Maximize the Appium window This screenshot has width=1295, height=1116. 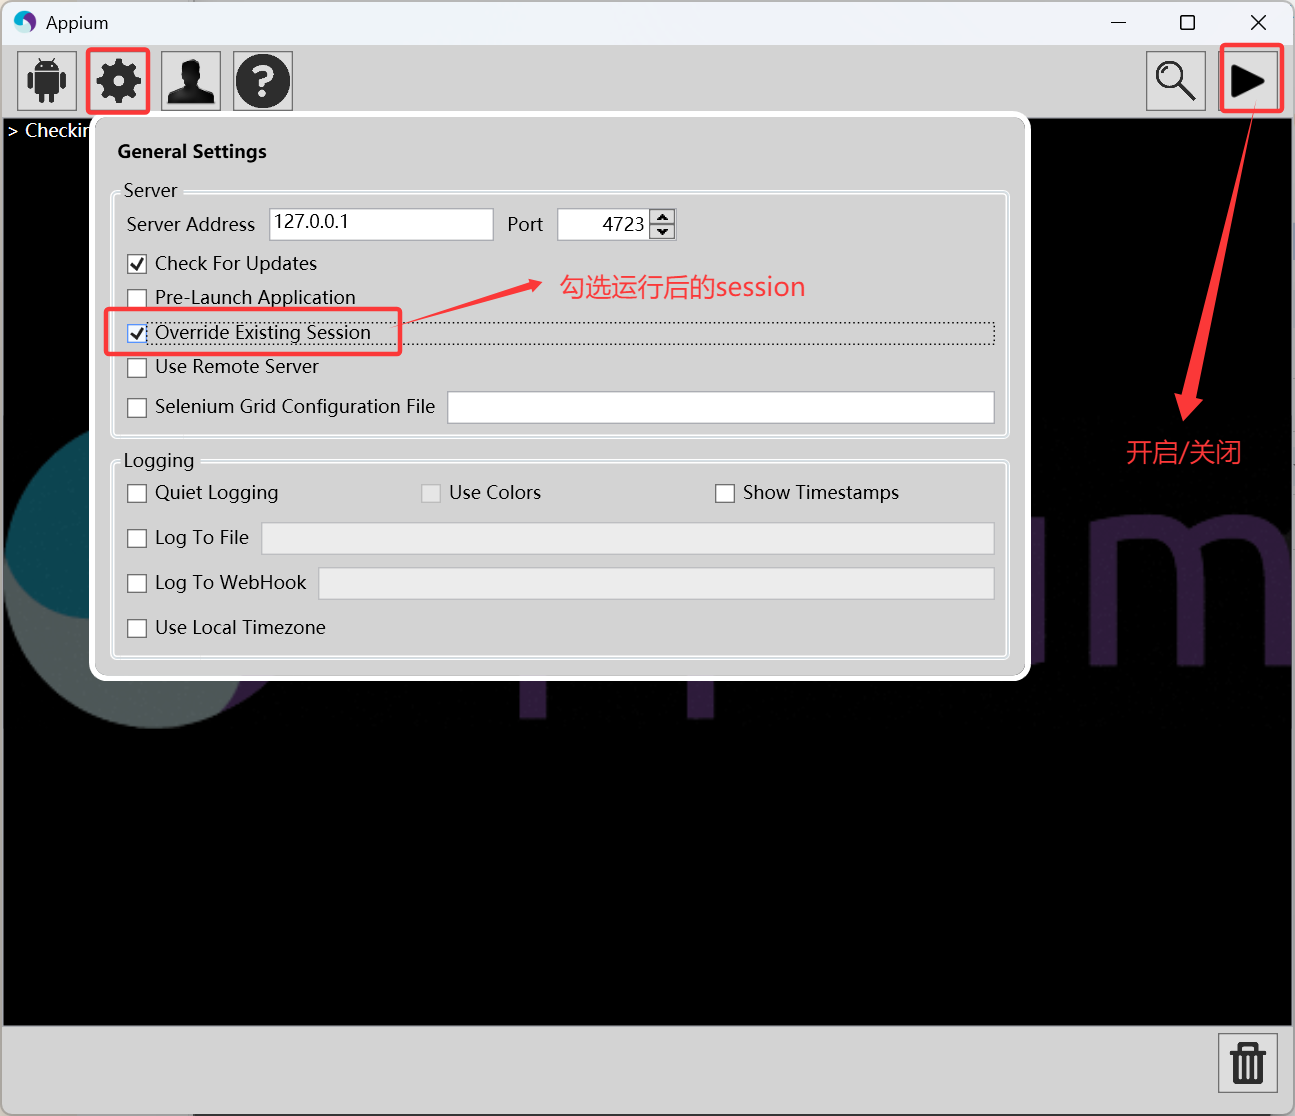coord(1188,22)
